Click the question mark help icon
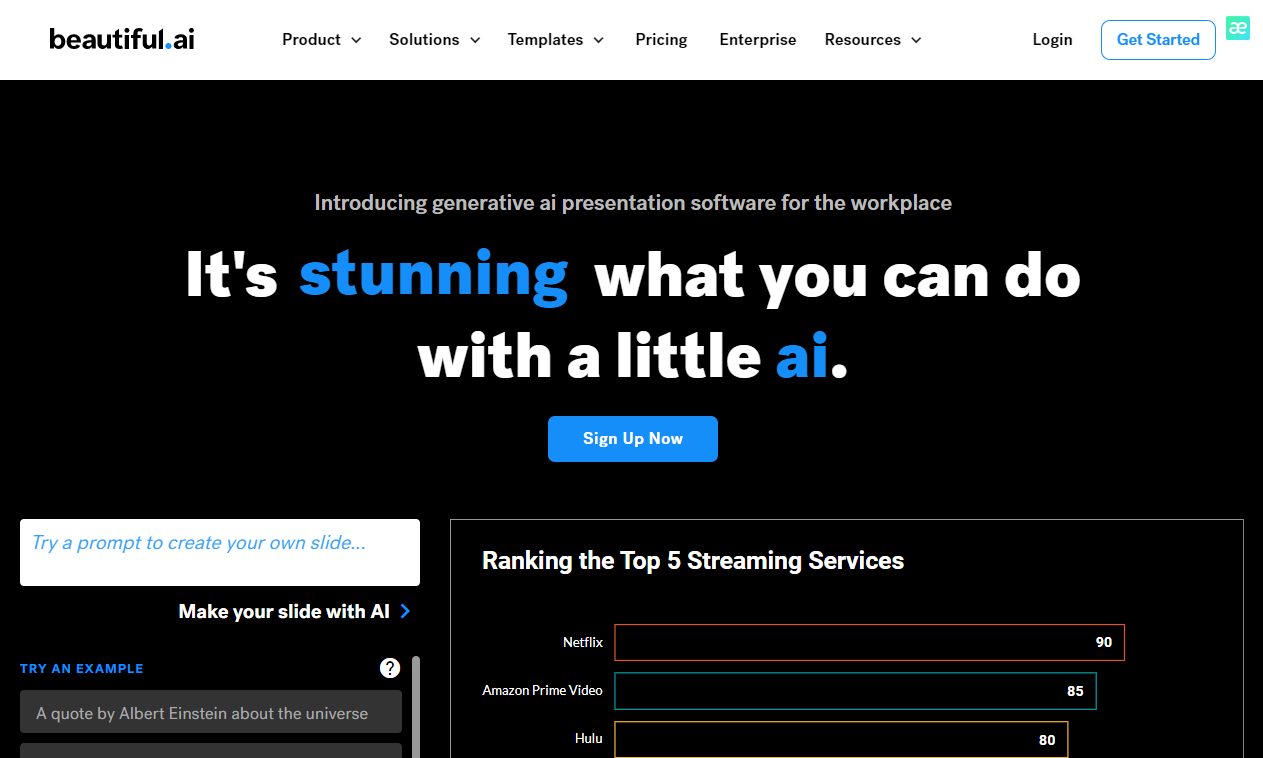 [390, 668]
